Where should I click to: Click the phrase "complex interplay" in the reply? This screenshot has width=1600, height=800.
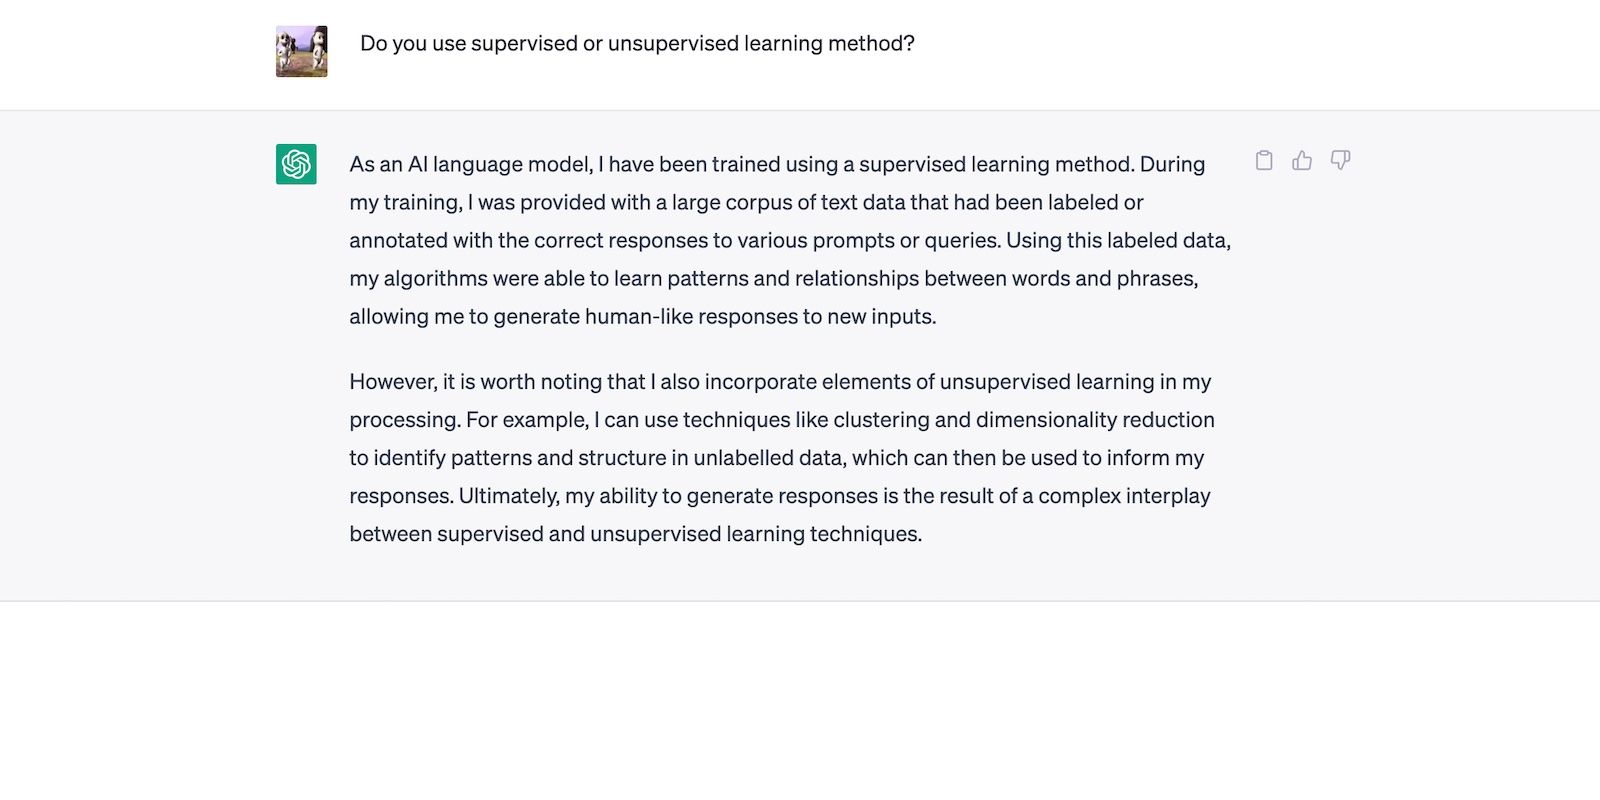coord(1124,496)
